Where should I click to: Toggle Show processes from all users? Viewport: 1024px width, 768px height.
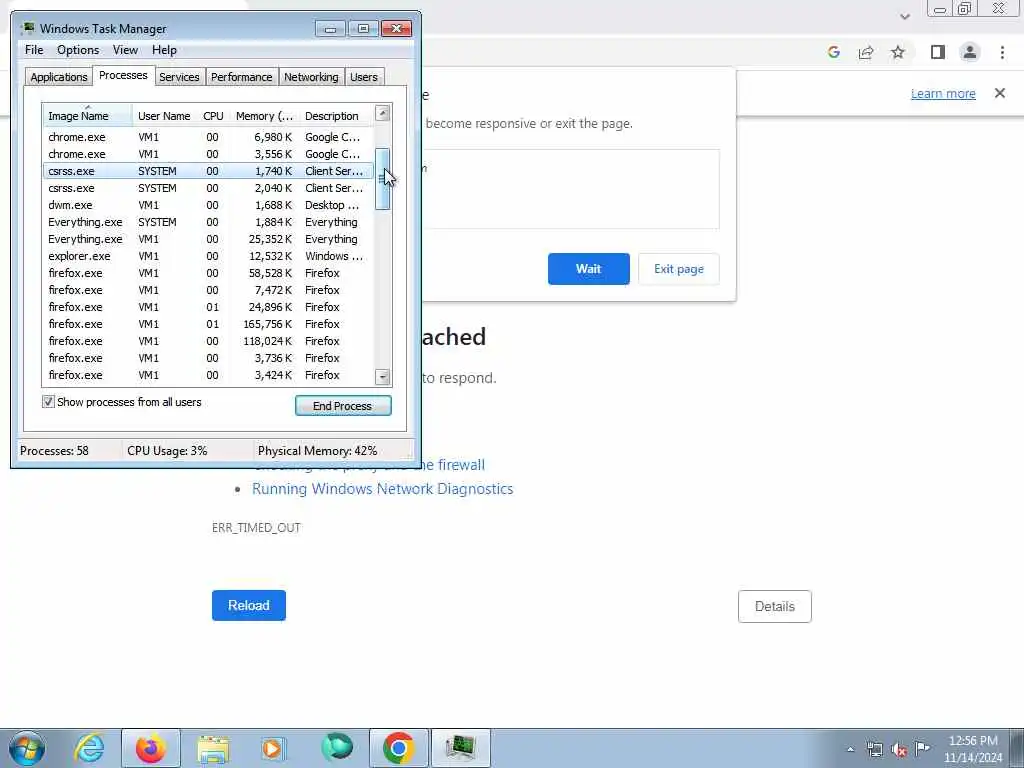point(48,402)
